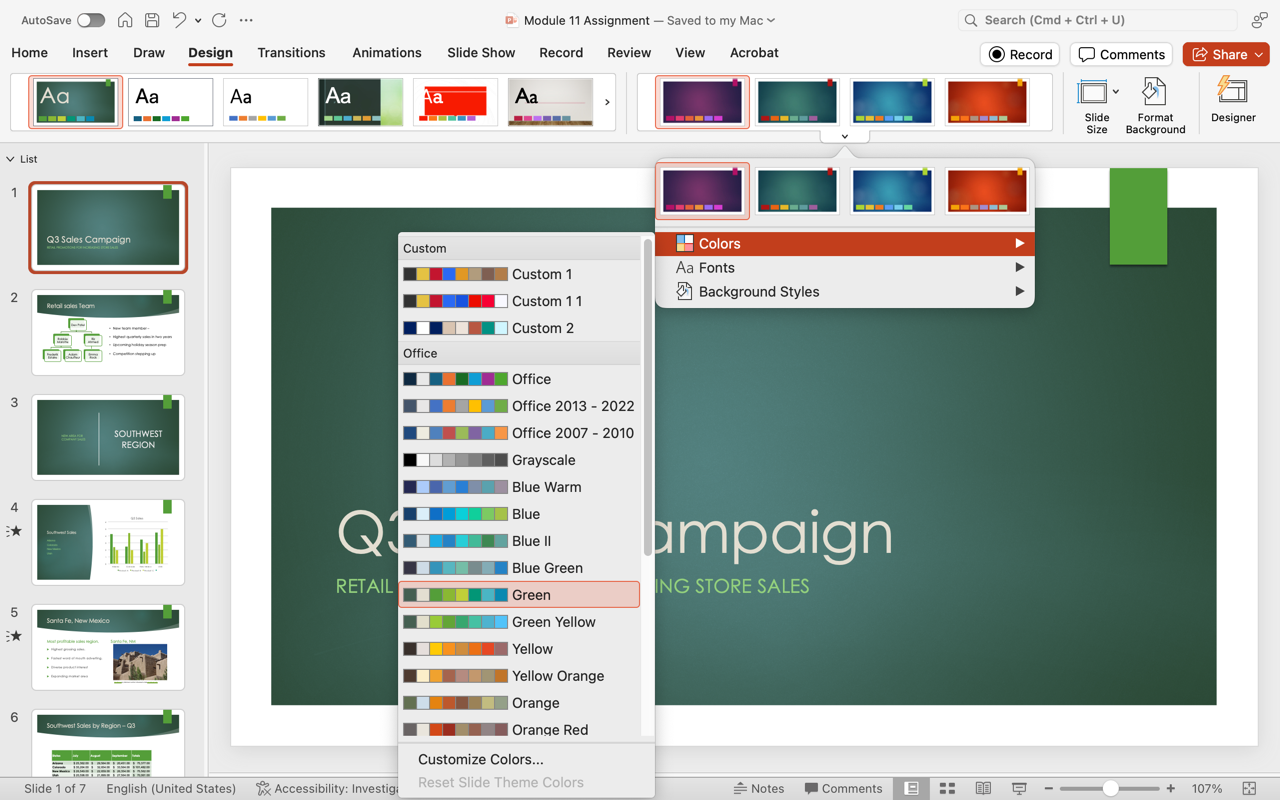Fit slide to current window

tap(1249, 788)
